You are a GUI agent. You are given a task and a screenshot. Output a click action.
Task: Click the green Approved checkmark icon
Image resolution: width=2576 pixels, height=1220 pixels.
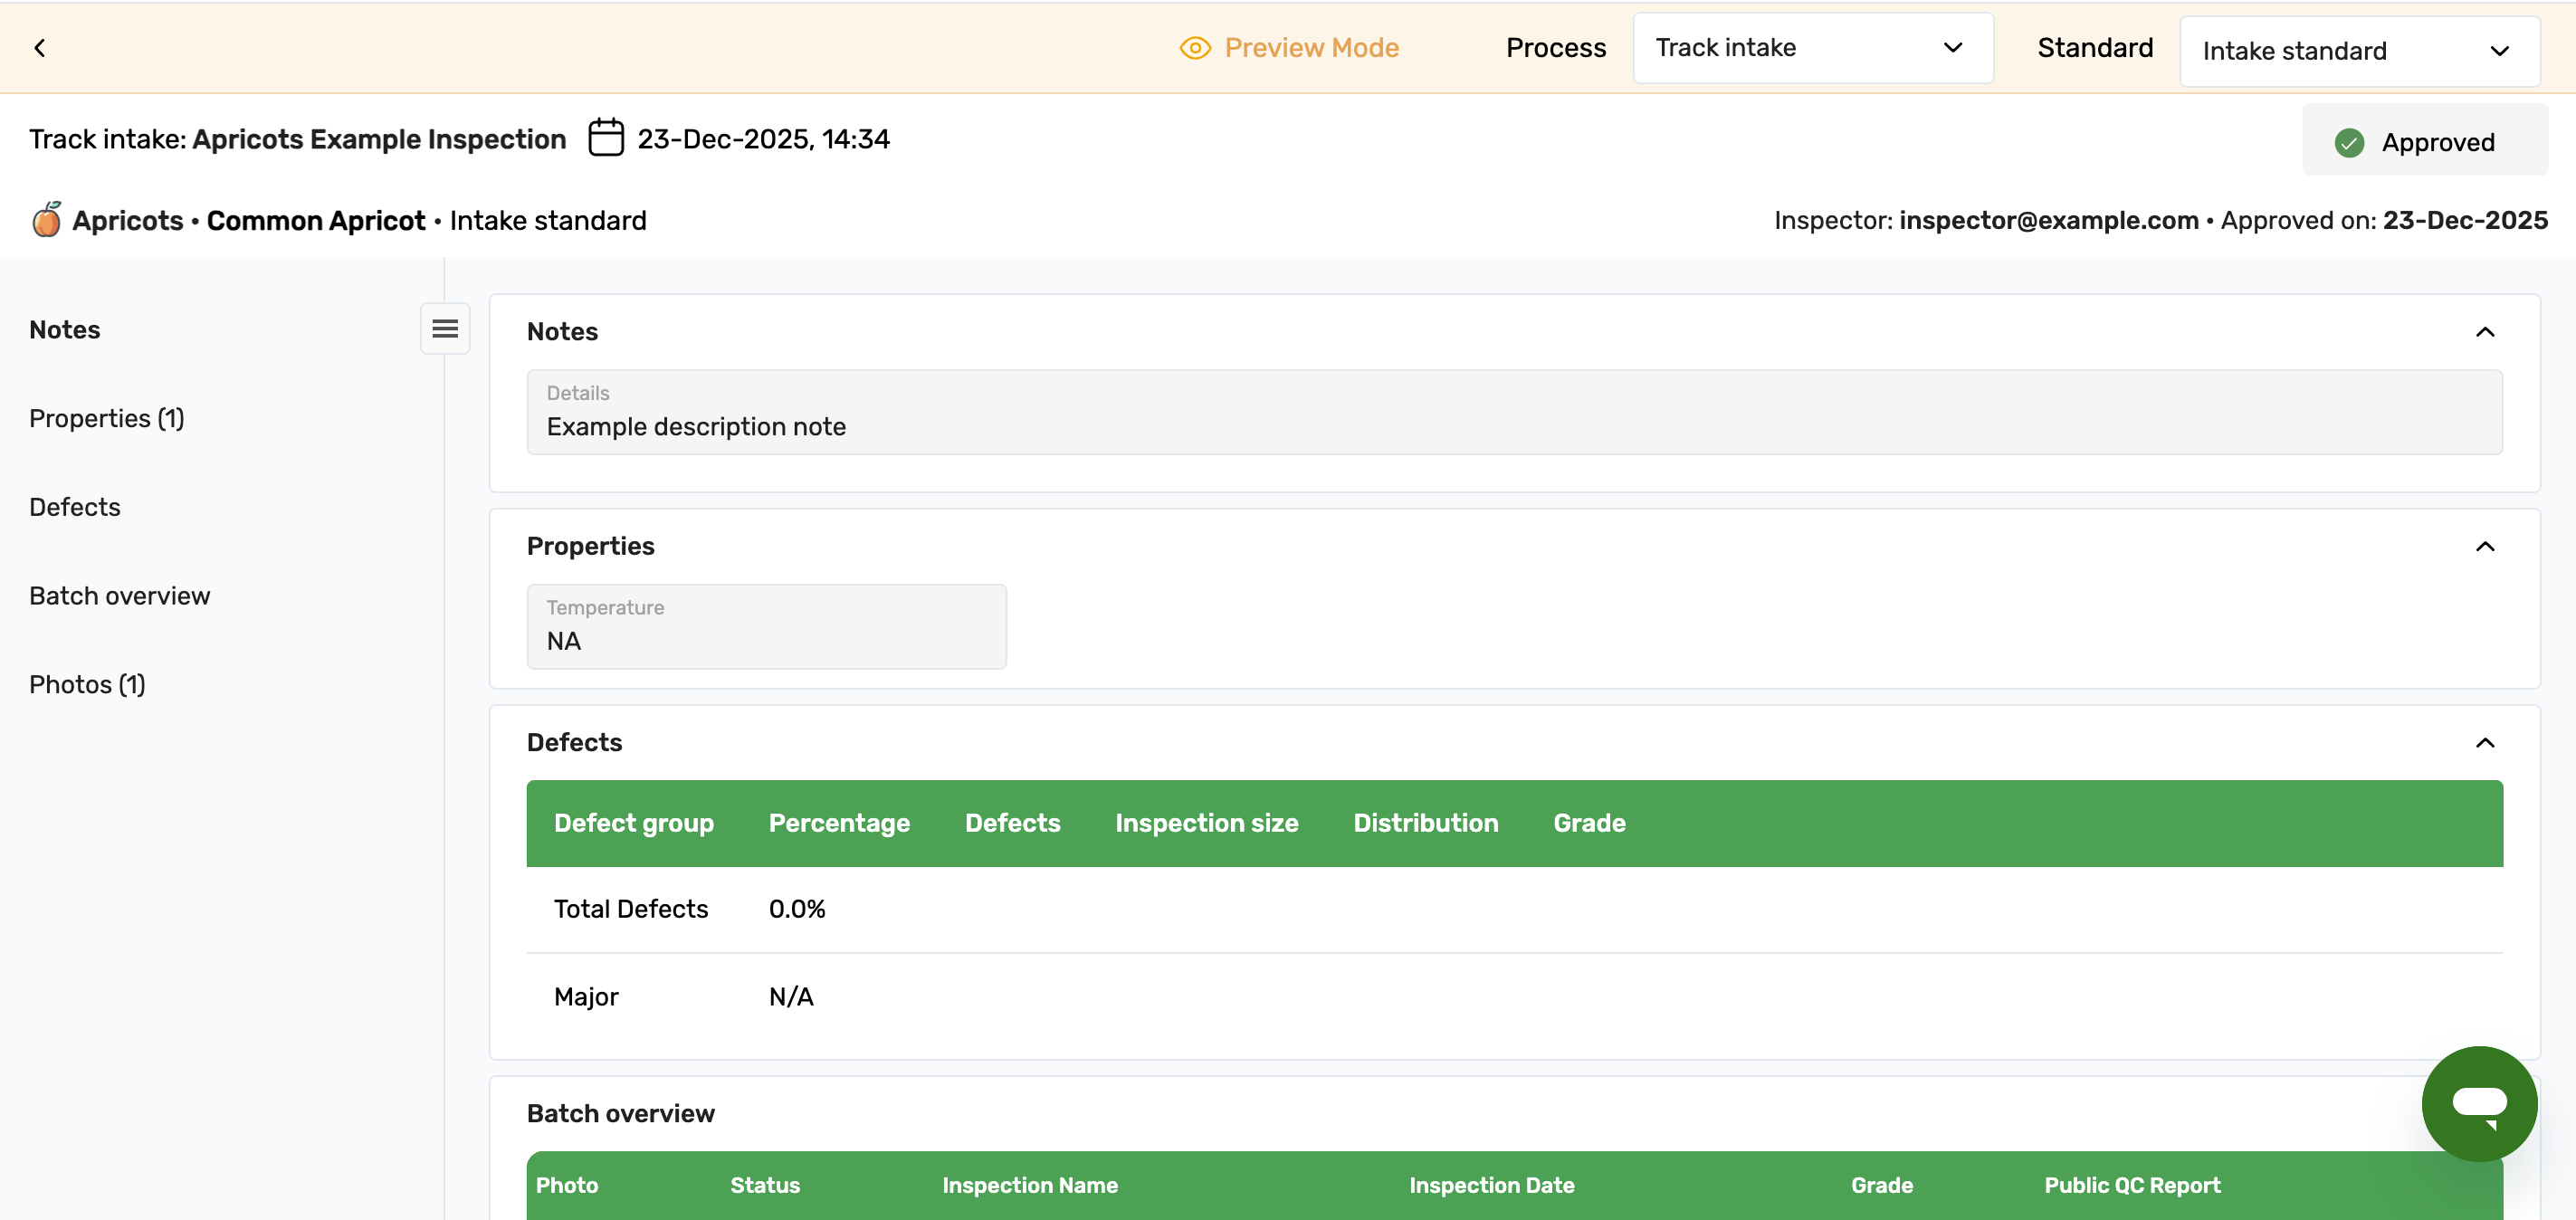coord(2349,142)
